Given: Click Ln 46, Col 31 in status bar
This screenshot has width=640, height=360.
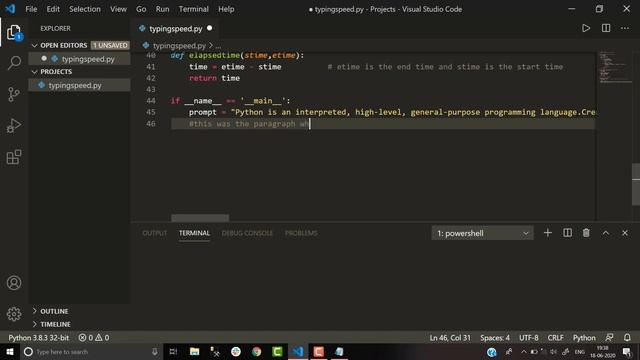Looking at the screenshot, I should pos(450,338).
